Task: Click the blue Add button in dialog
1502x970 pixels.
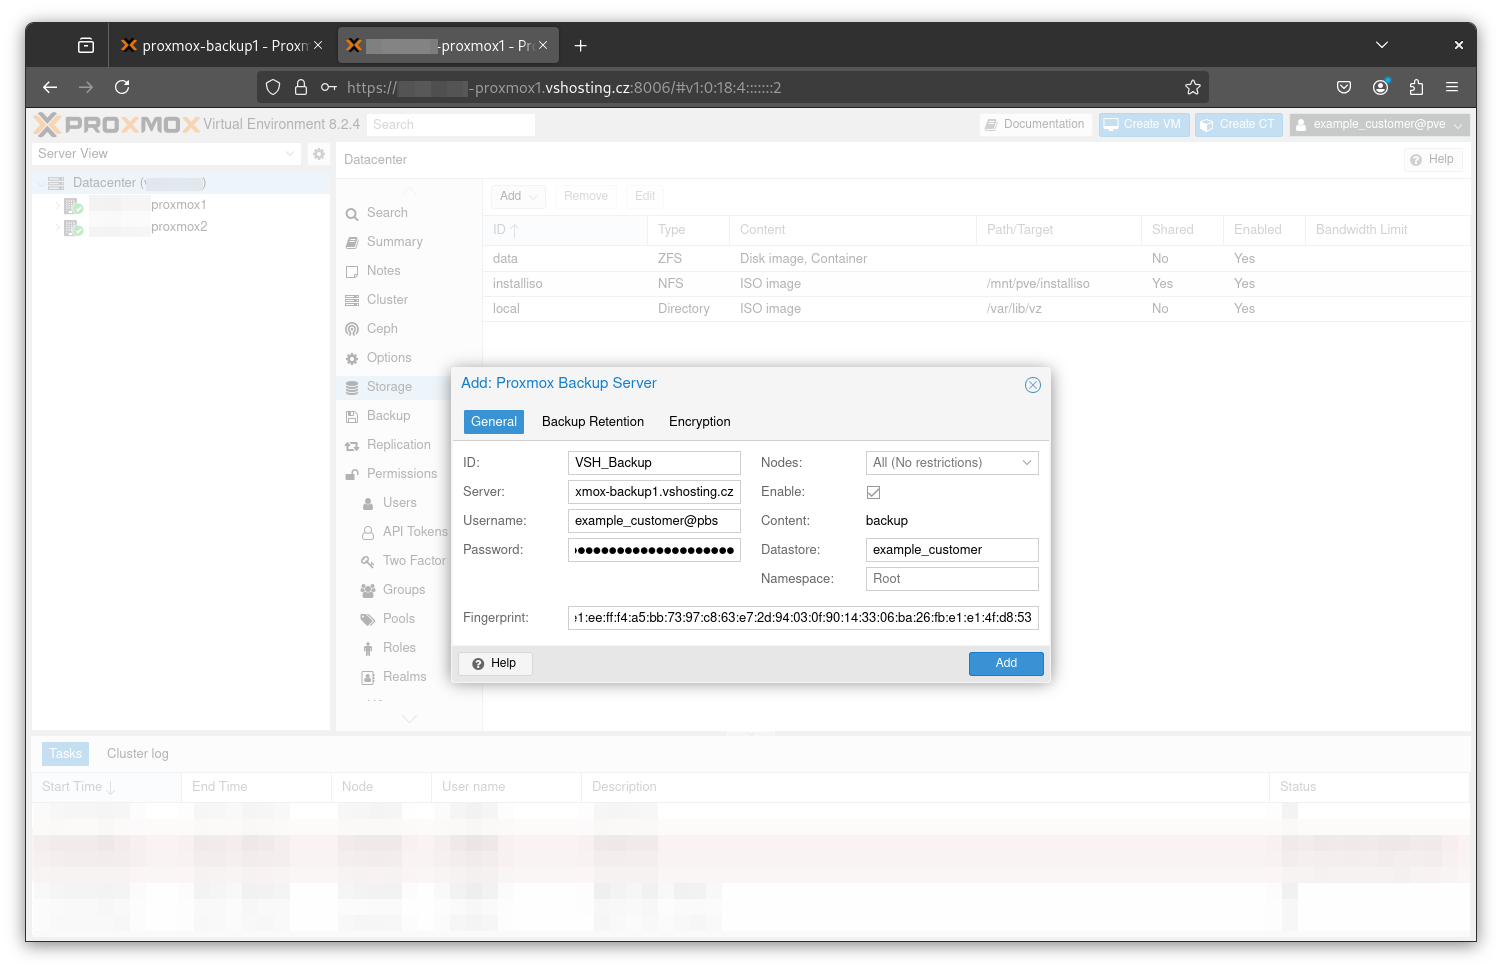Action: click(1006, 664)
